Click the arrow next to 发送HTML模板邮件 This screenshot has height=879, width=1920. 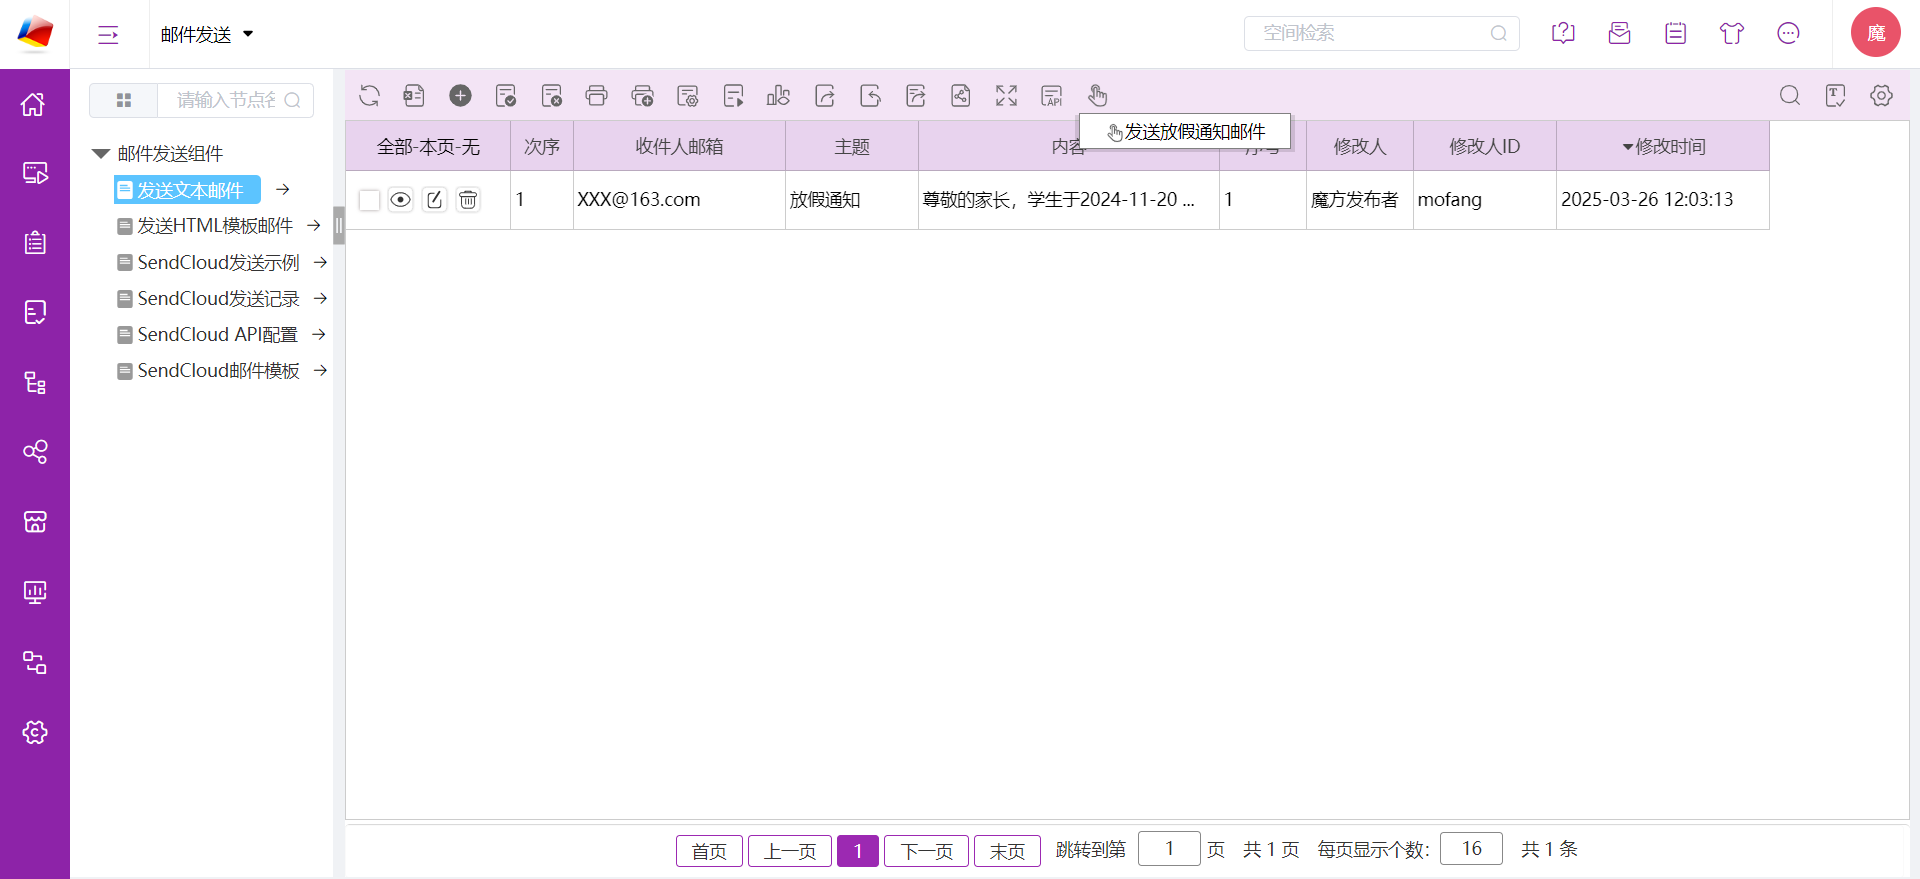314,226
